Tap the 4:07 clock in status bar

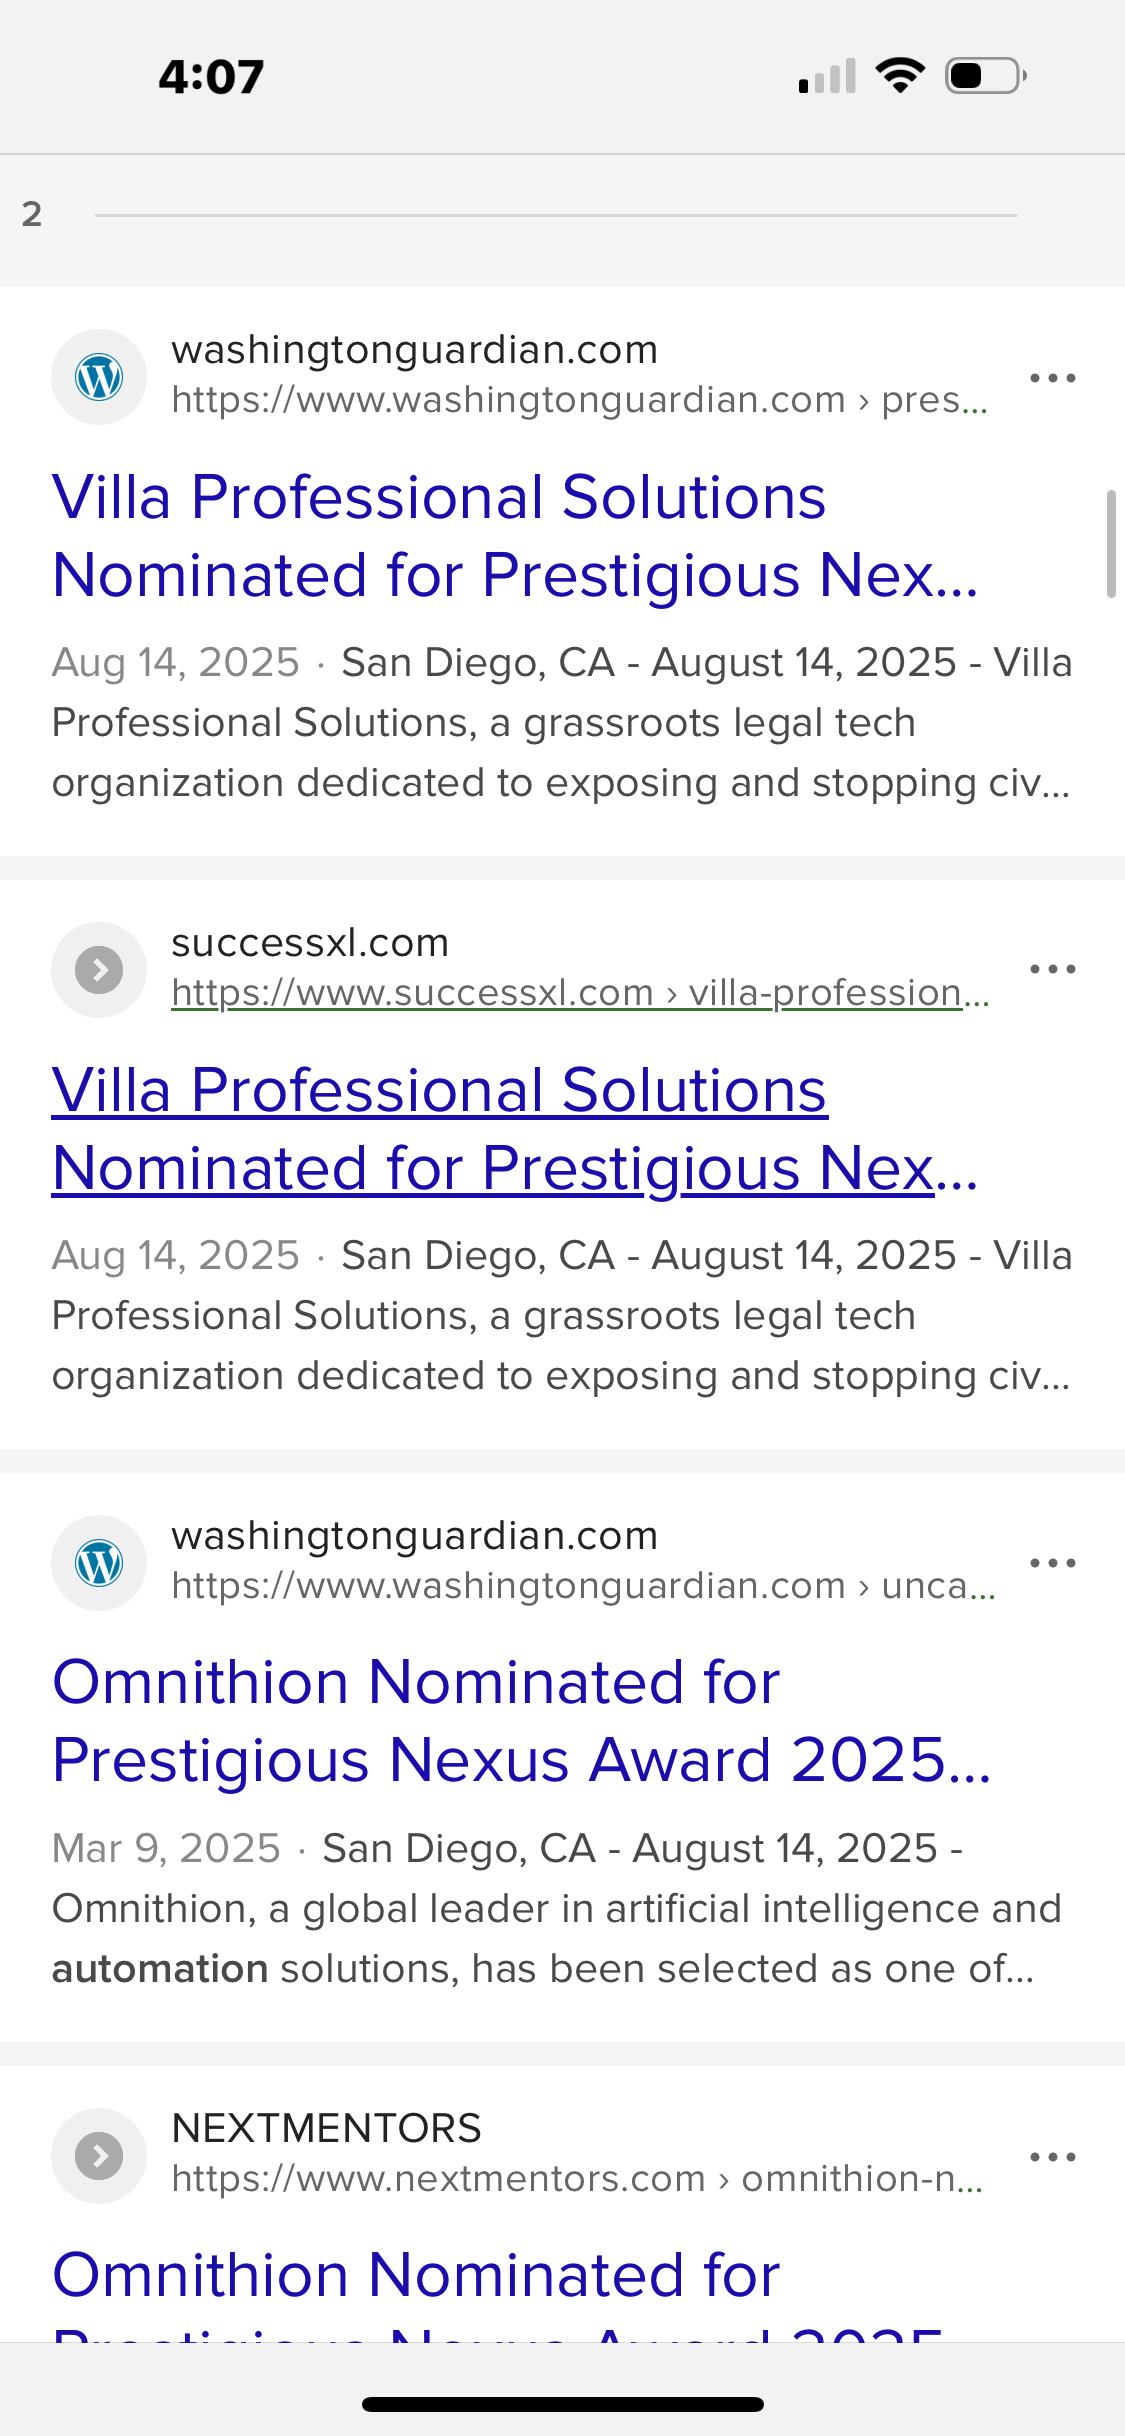click(x=211, y=77)
